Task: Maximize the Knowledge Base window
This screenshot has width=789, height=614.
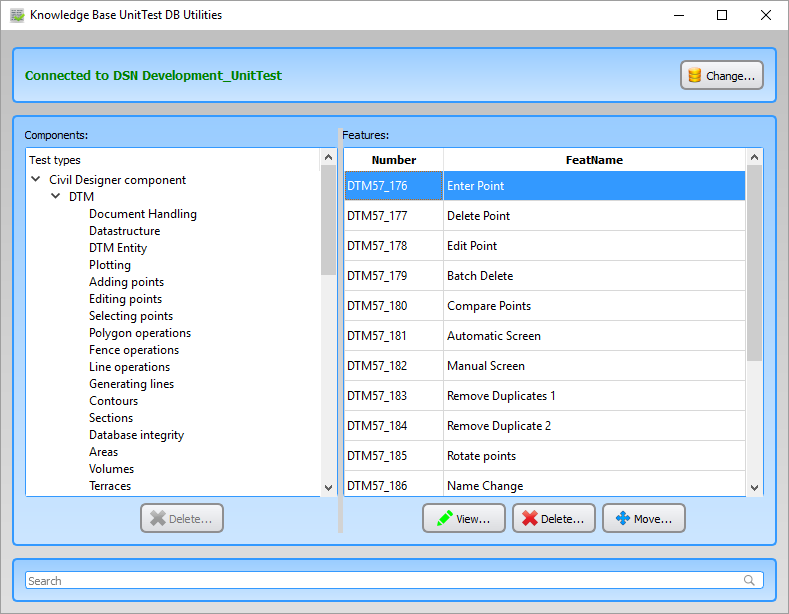Action: [722, 15]
